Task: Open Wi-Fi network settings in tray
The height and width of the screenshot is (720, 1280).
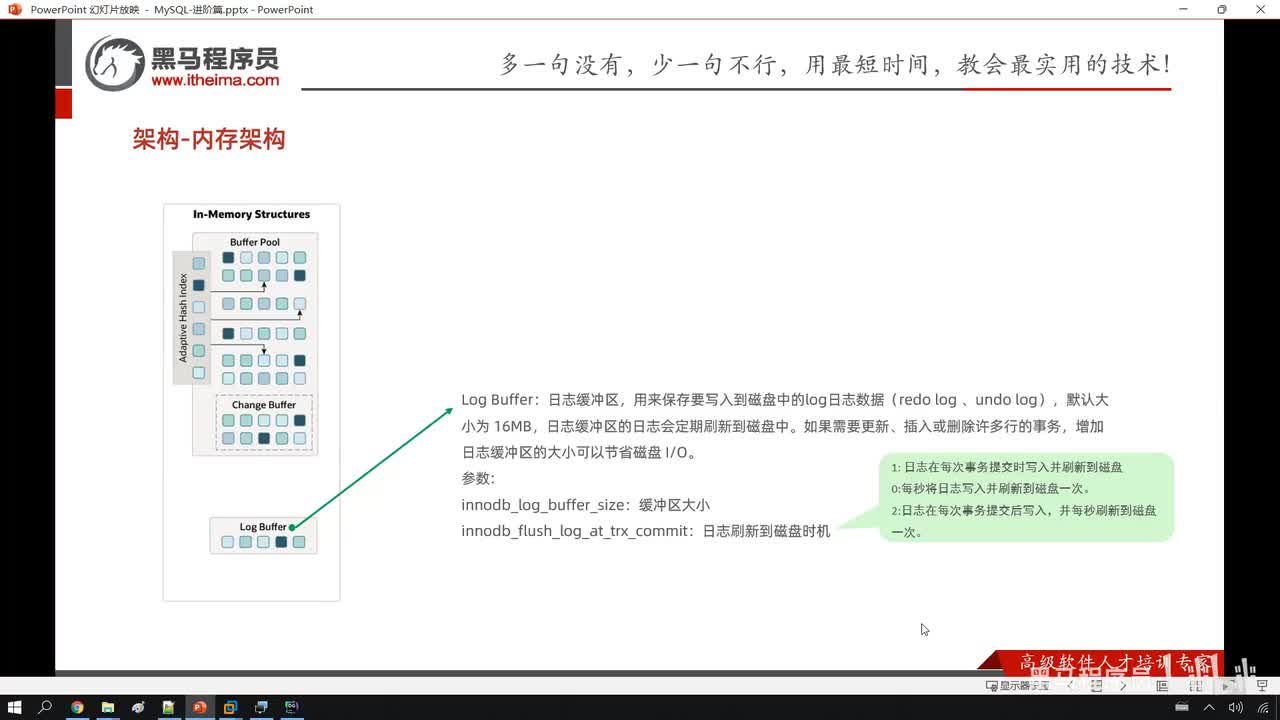Action: (1264, 707)
